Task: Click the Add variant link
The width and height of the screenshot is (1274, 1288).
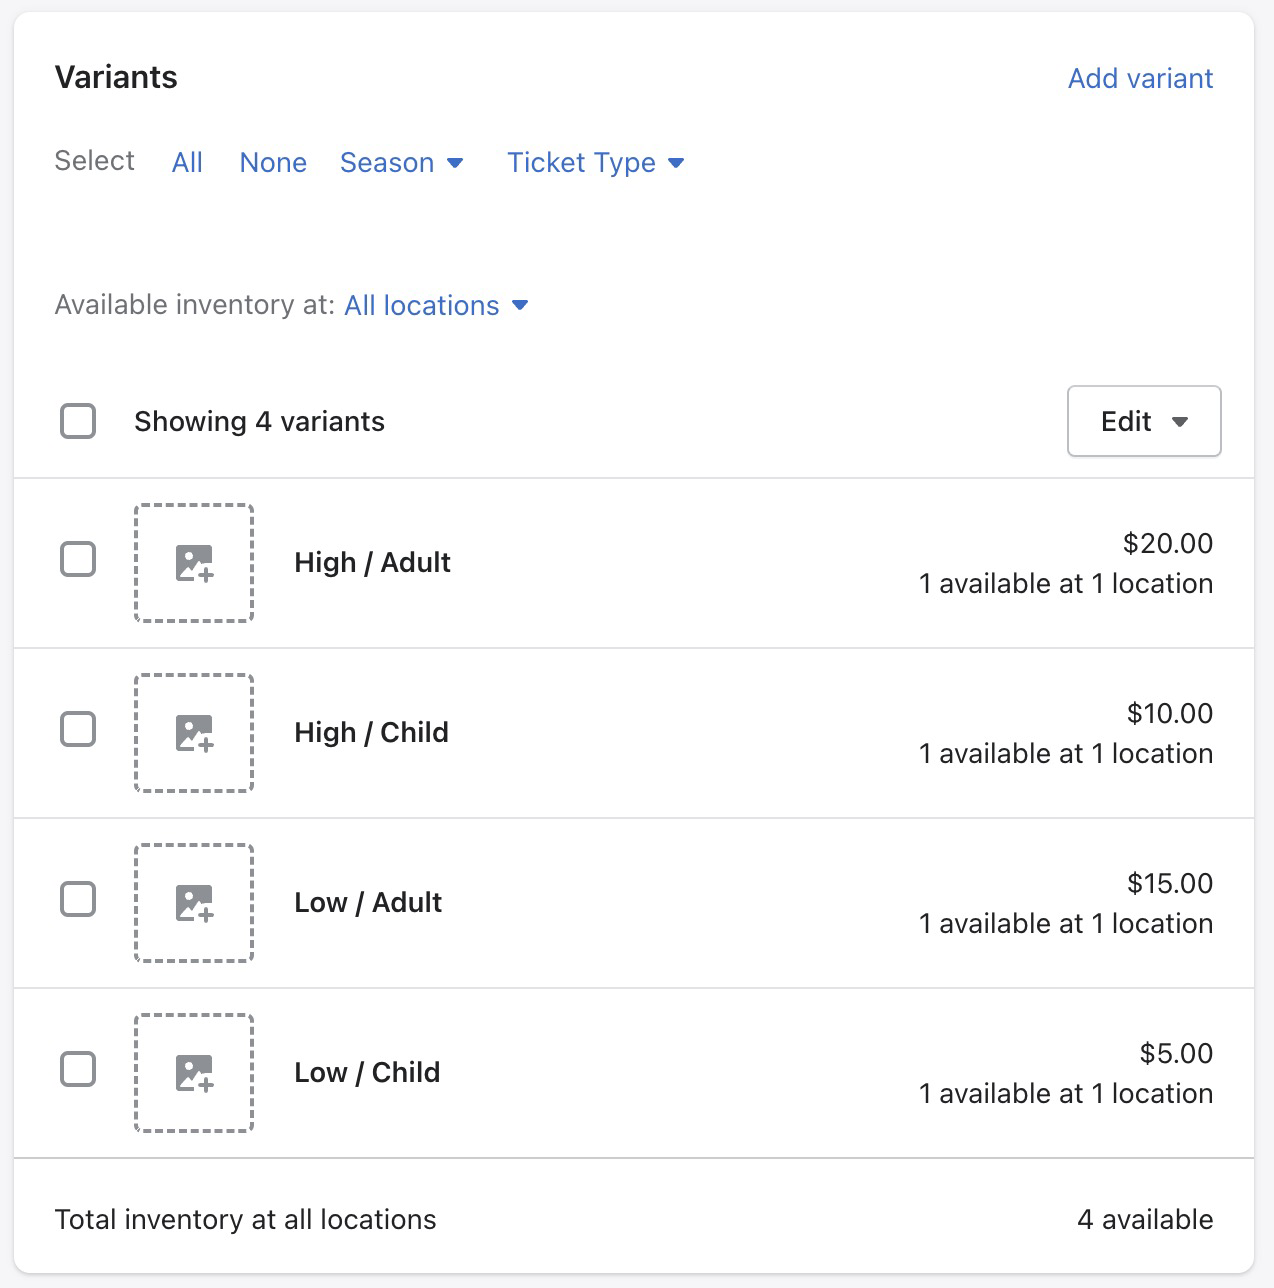Action: point(1140,78)
